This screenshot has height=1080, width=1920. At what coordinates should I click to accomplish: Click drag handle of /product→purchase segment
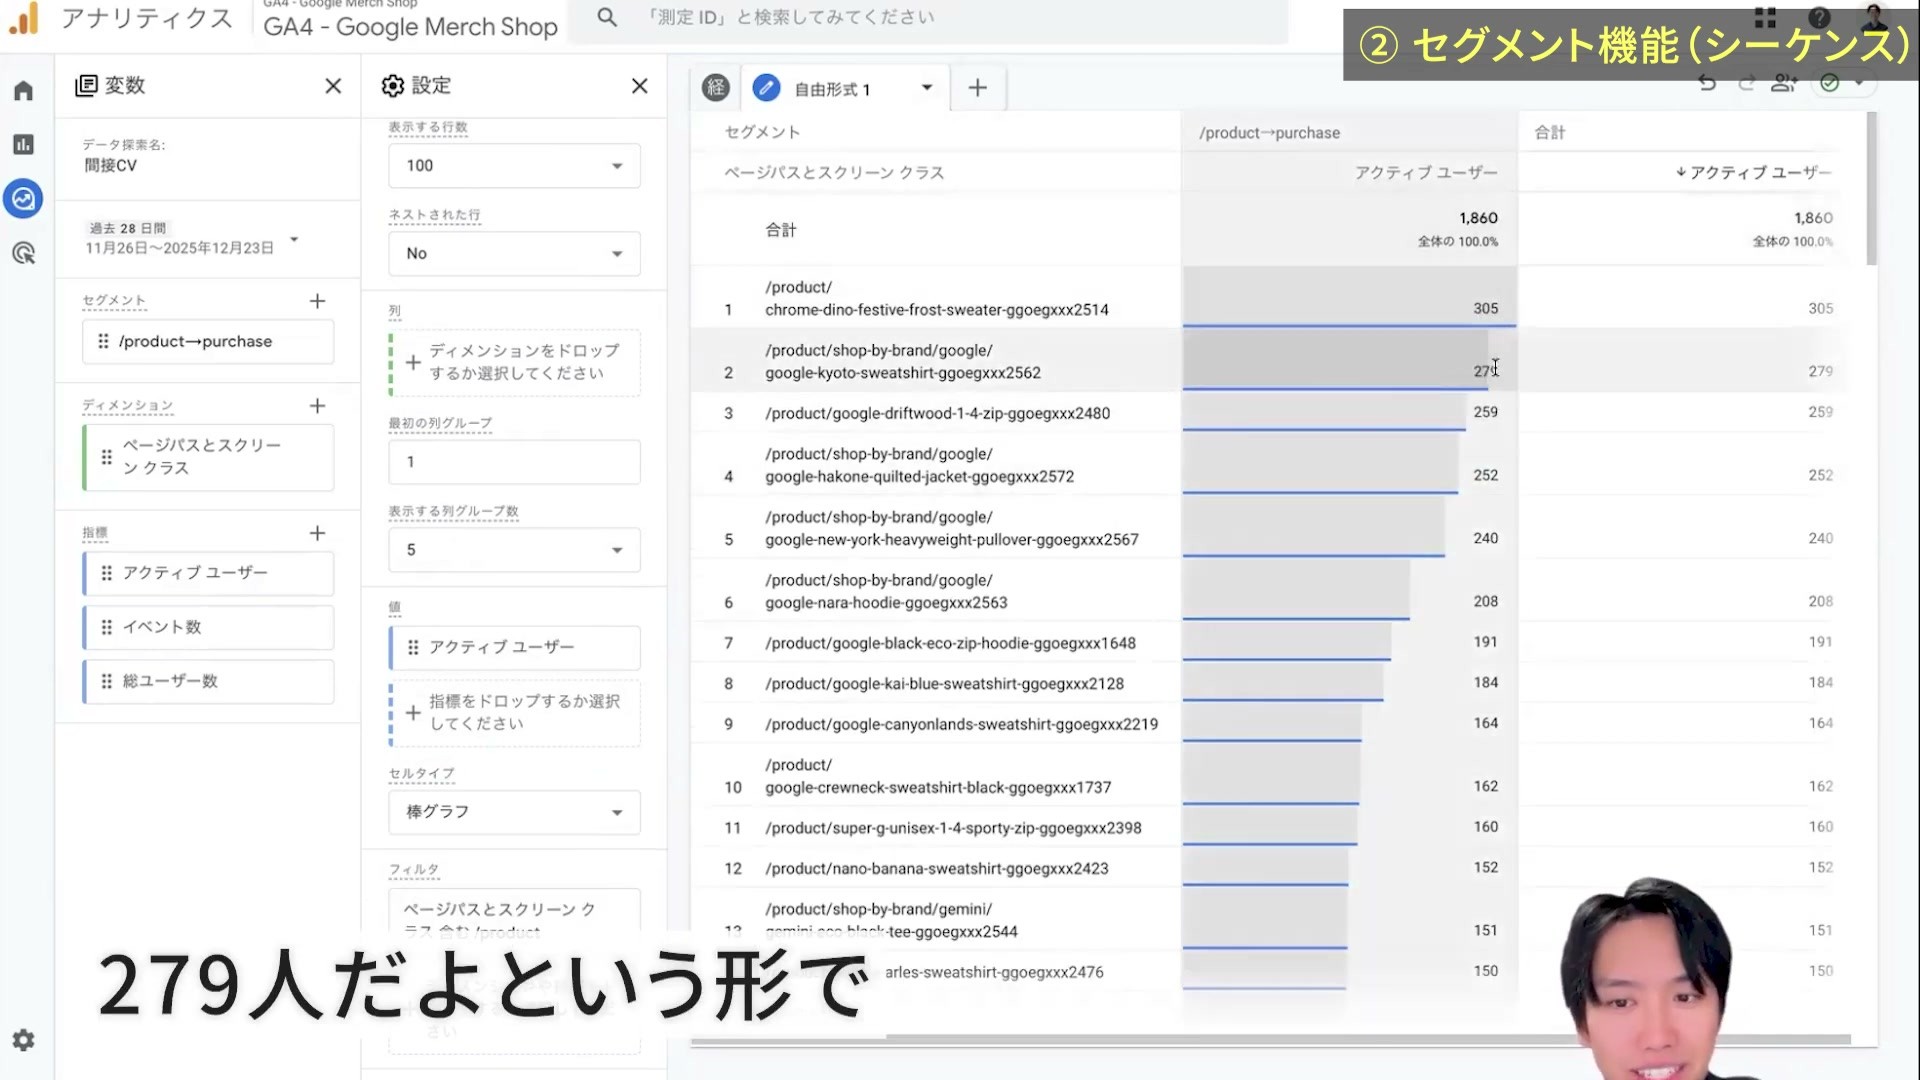coord(103,341)
